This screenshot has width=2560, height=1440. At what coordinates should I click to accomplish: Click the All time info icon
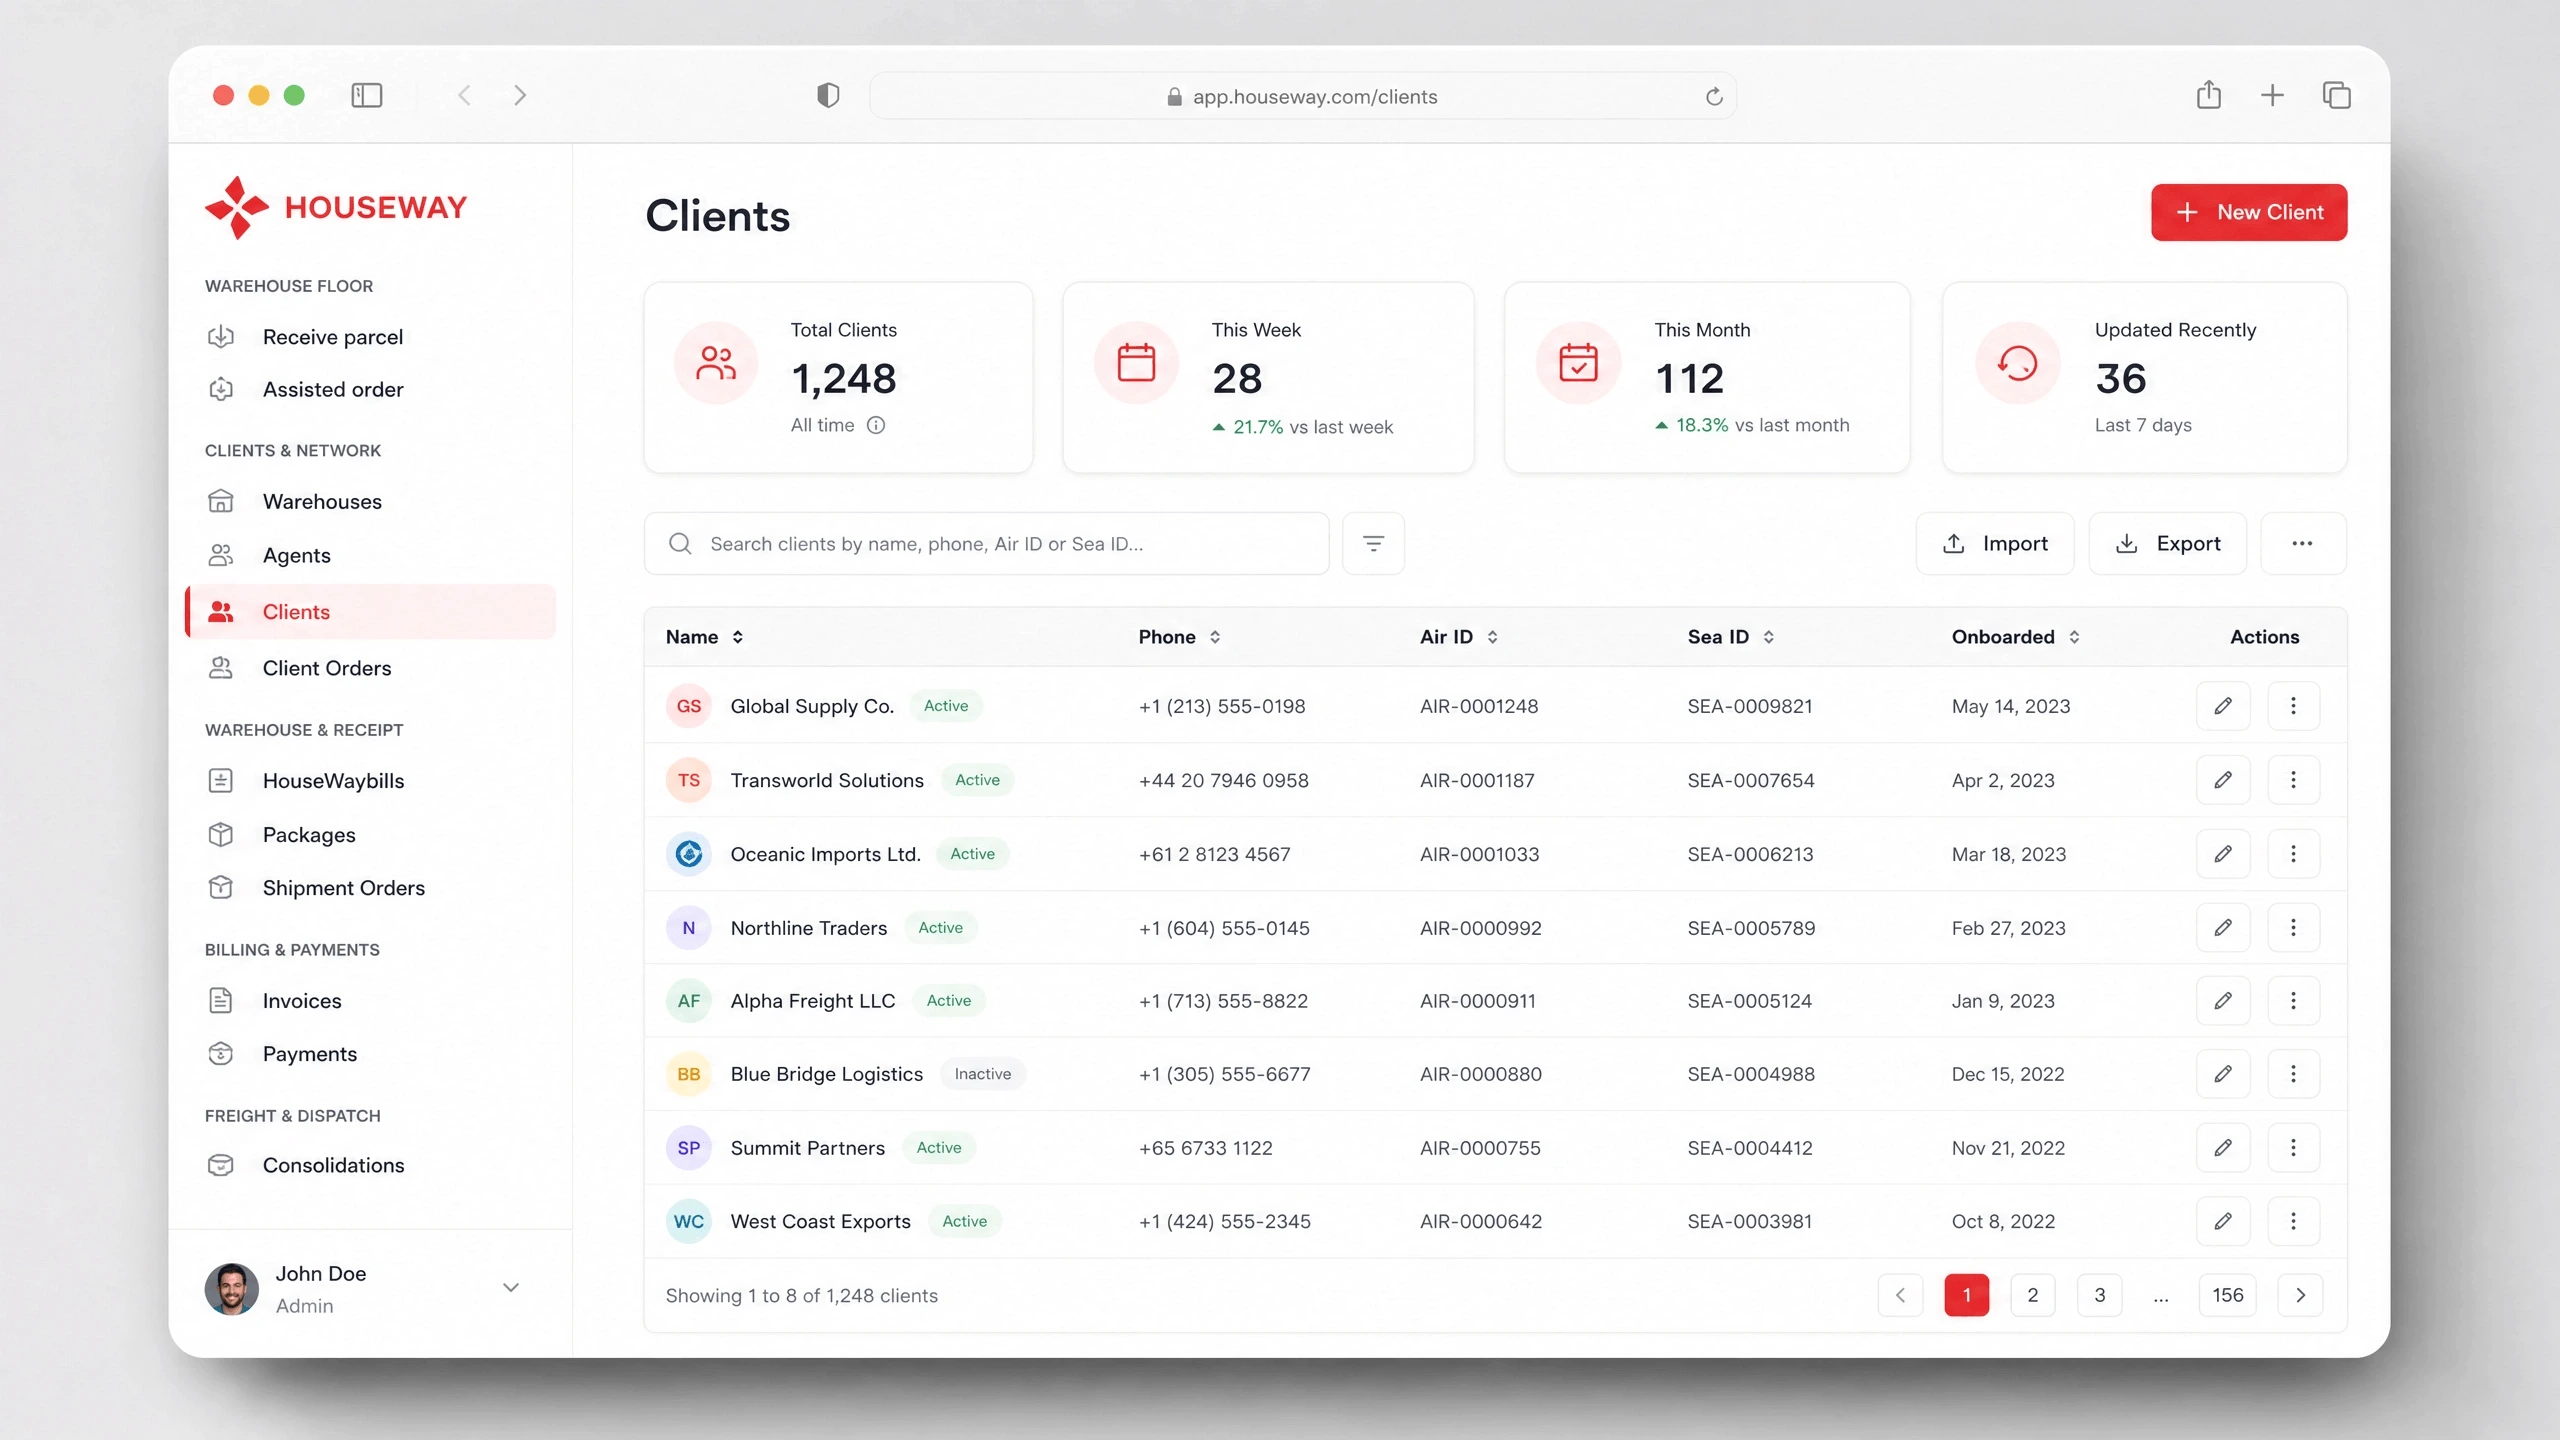(x=876, y=425)
